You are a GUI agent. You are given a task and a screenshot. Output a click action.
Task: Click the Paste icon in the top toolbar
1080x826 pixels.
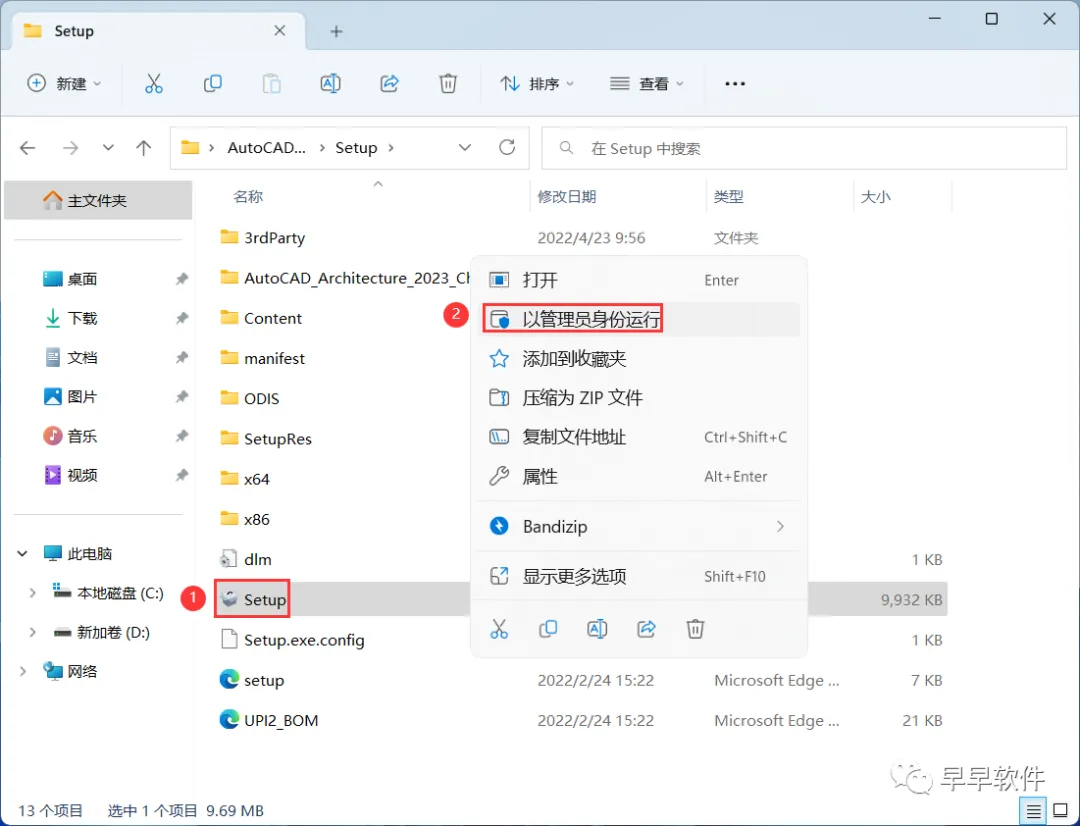[x=271, y=84]
